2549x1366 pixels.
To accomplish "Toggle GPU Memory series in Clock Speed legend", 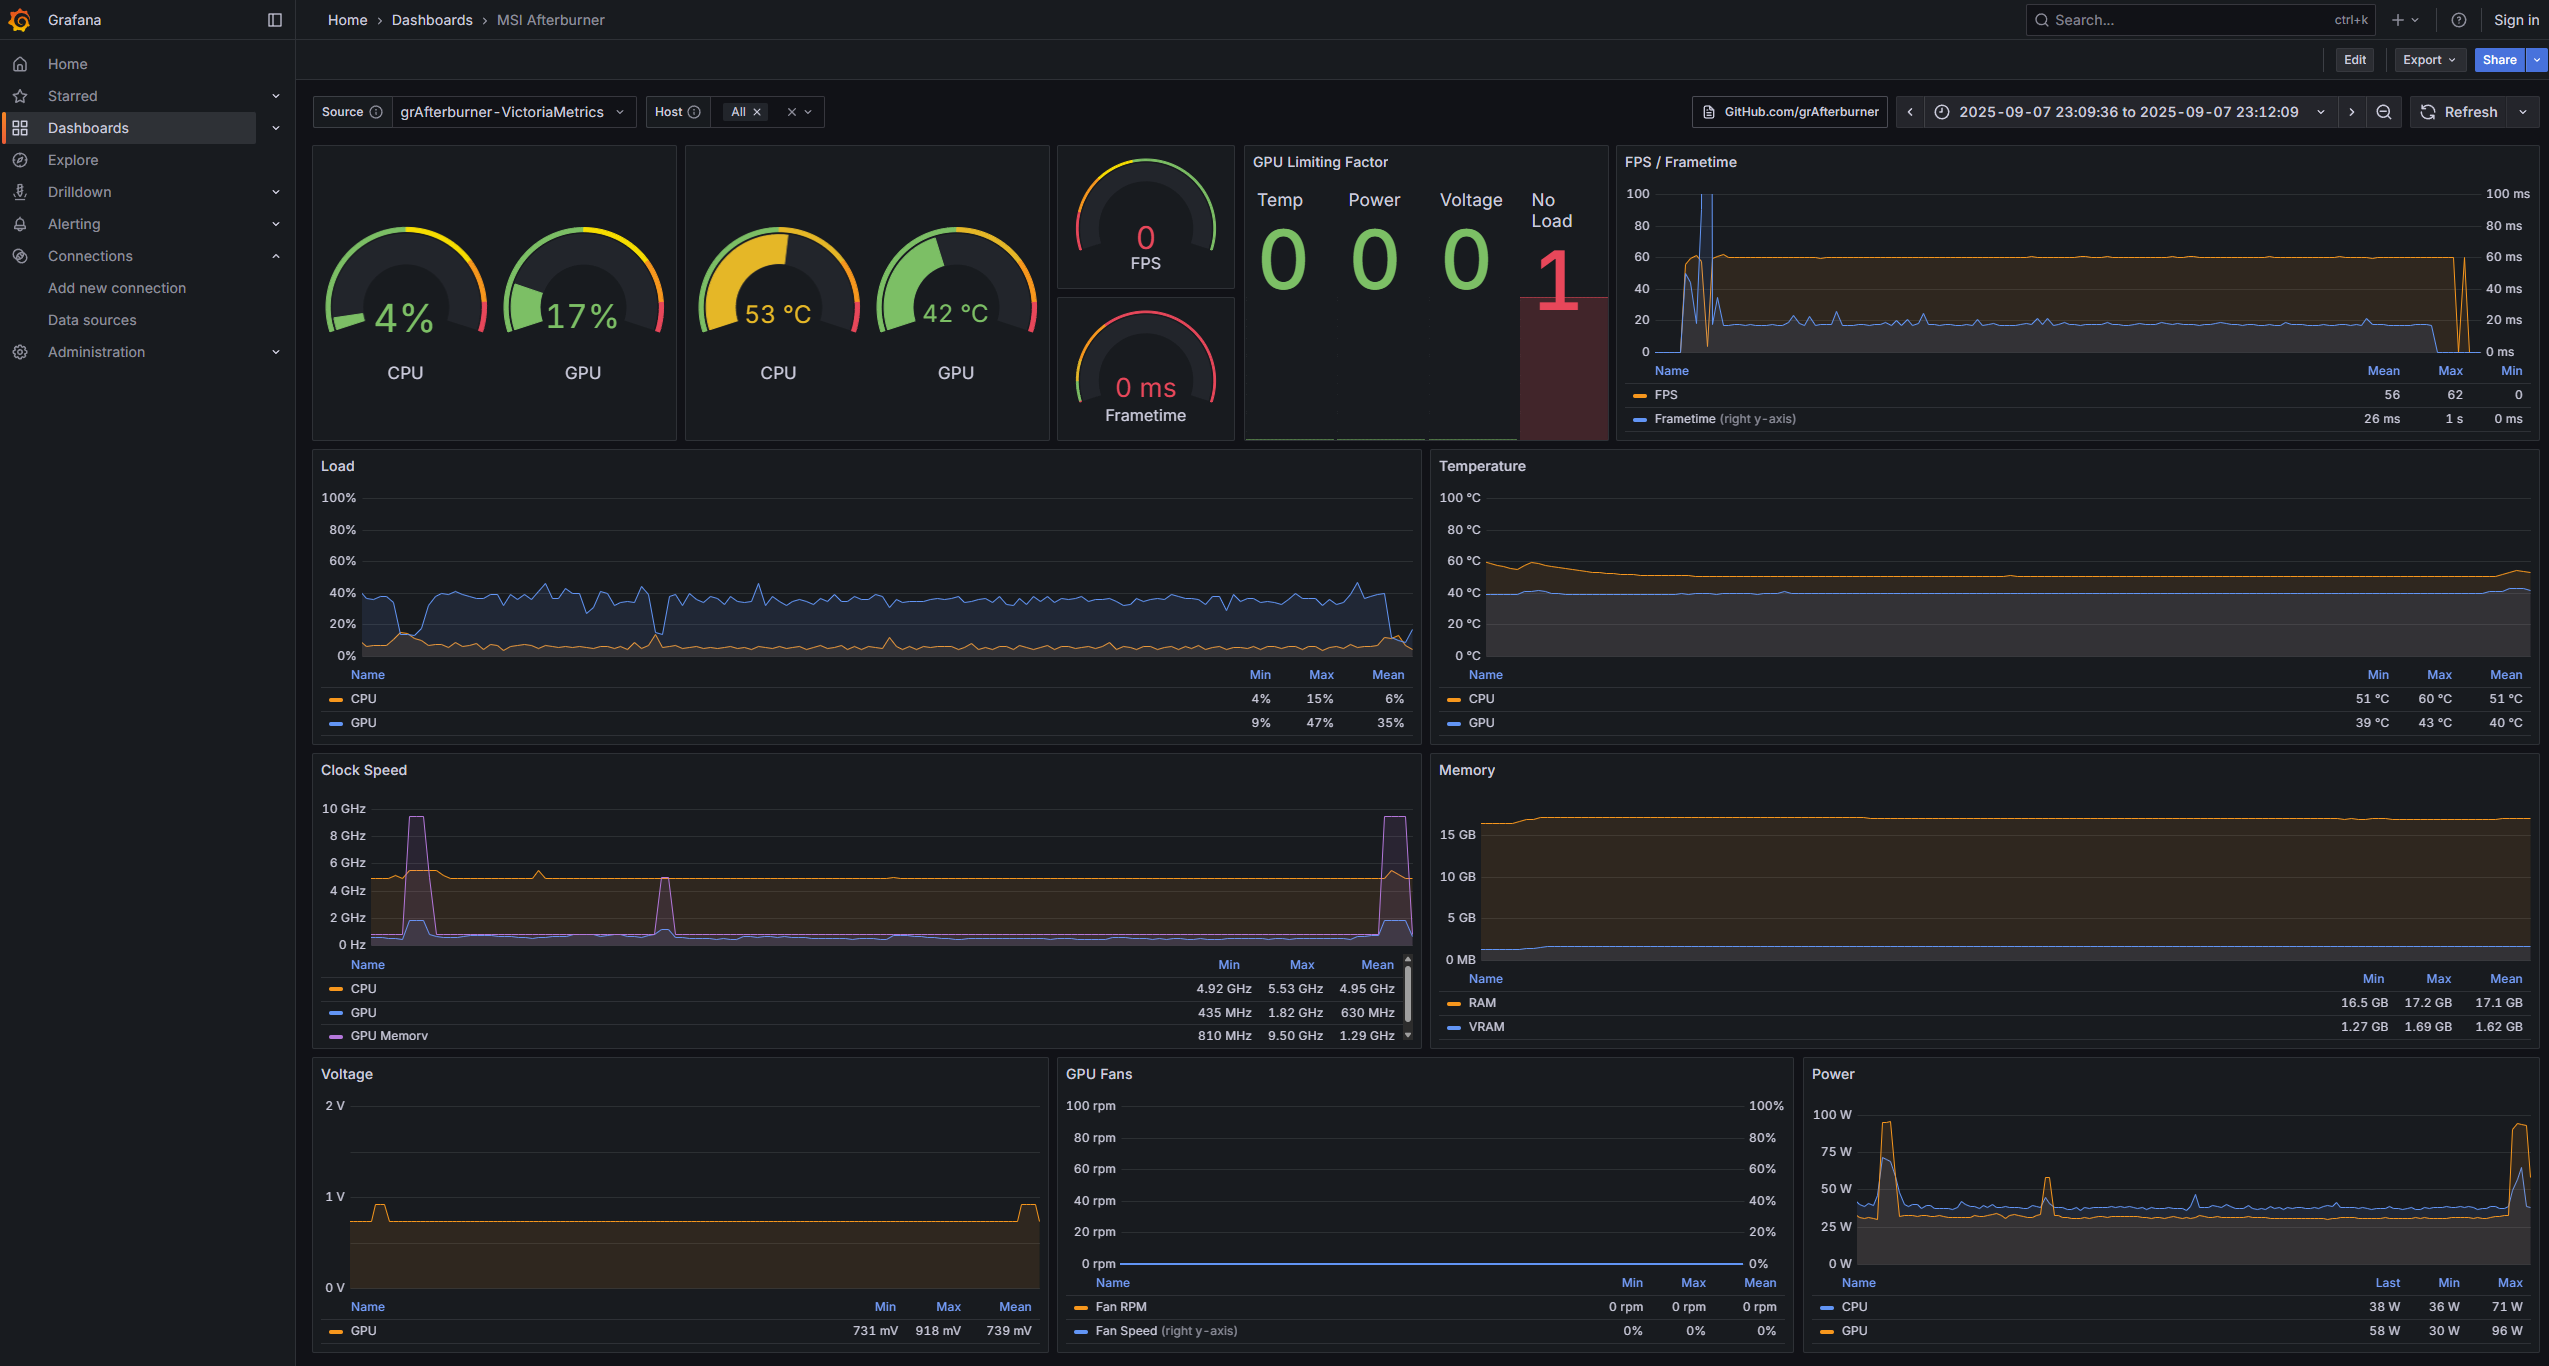I will 388,1036.
